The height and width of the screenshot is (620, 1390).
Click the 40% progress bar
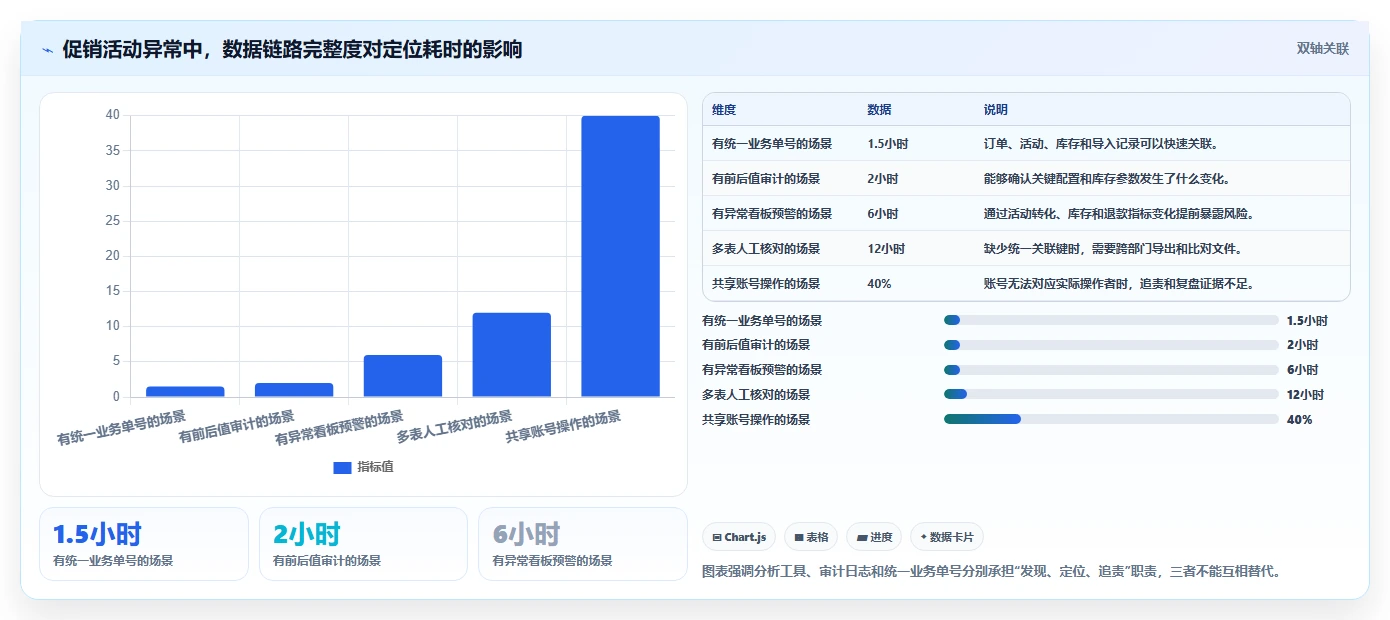pyautogui.click(x=1111, y=419)
